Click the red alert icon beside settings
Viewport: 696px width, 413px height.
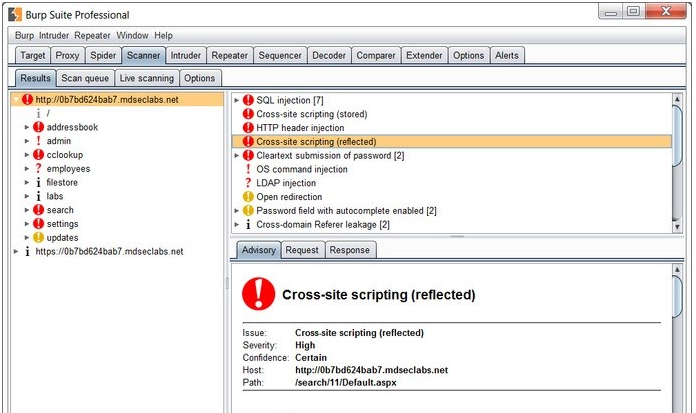39,223
